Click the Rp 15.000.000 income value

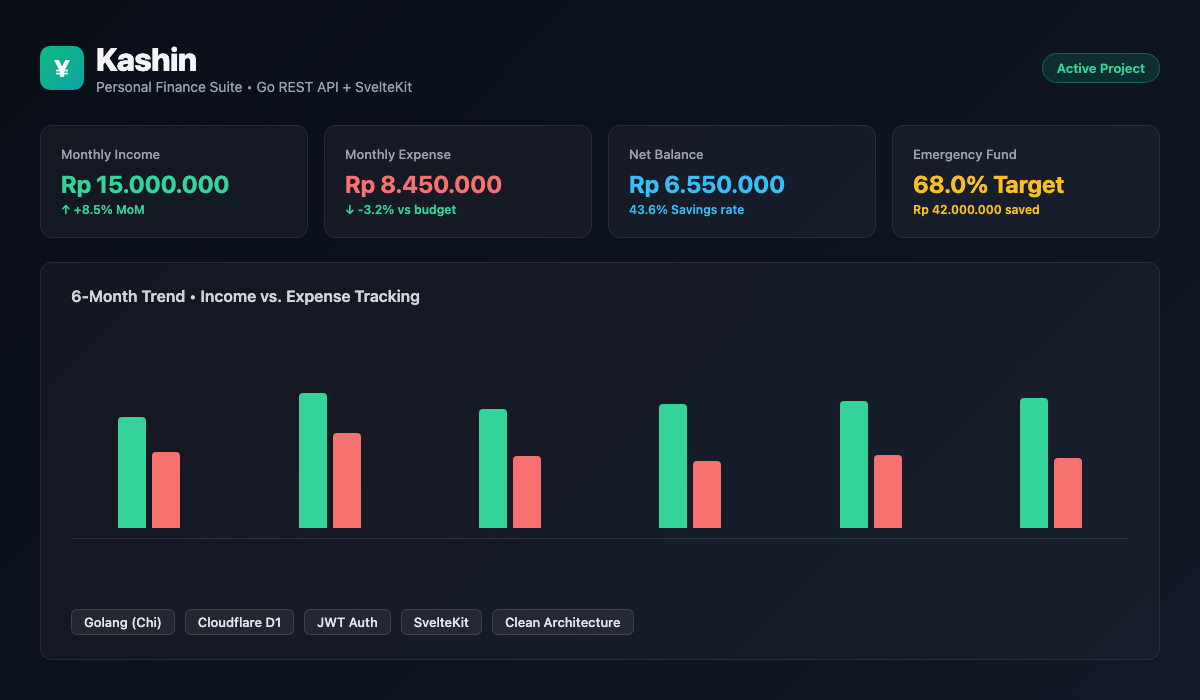tap(145, 185)
